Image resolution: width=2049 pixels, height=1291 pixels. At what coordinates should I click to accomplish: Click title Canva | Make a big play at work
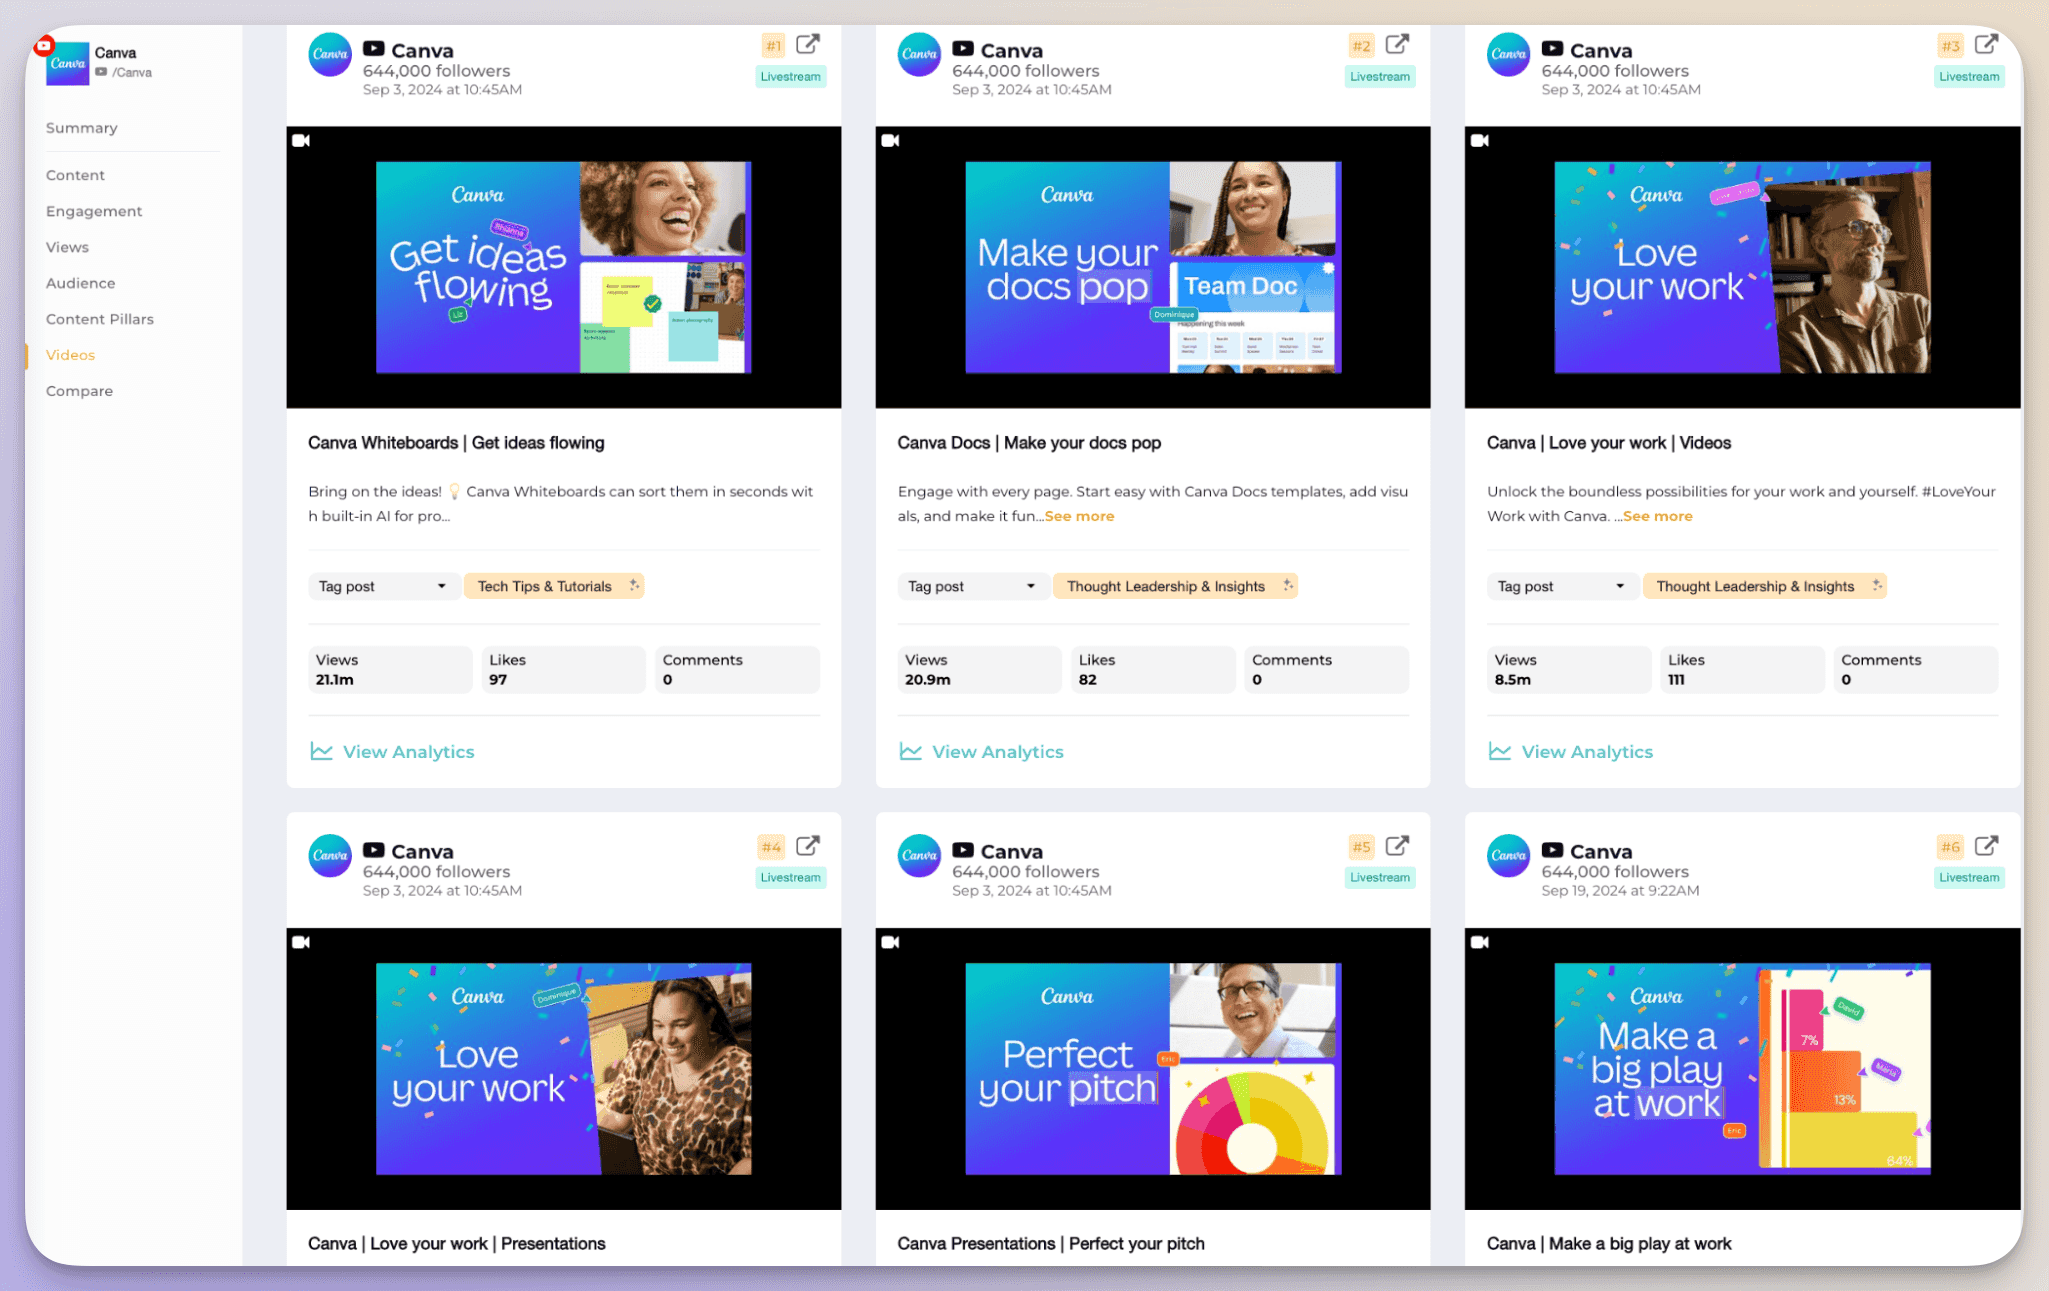[1609, 1244]
